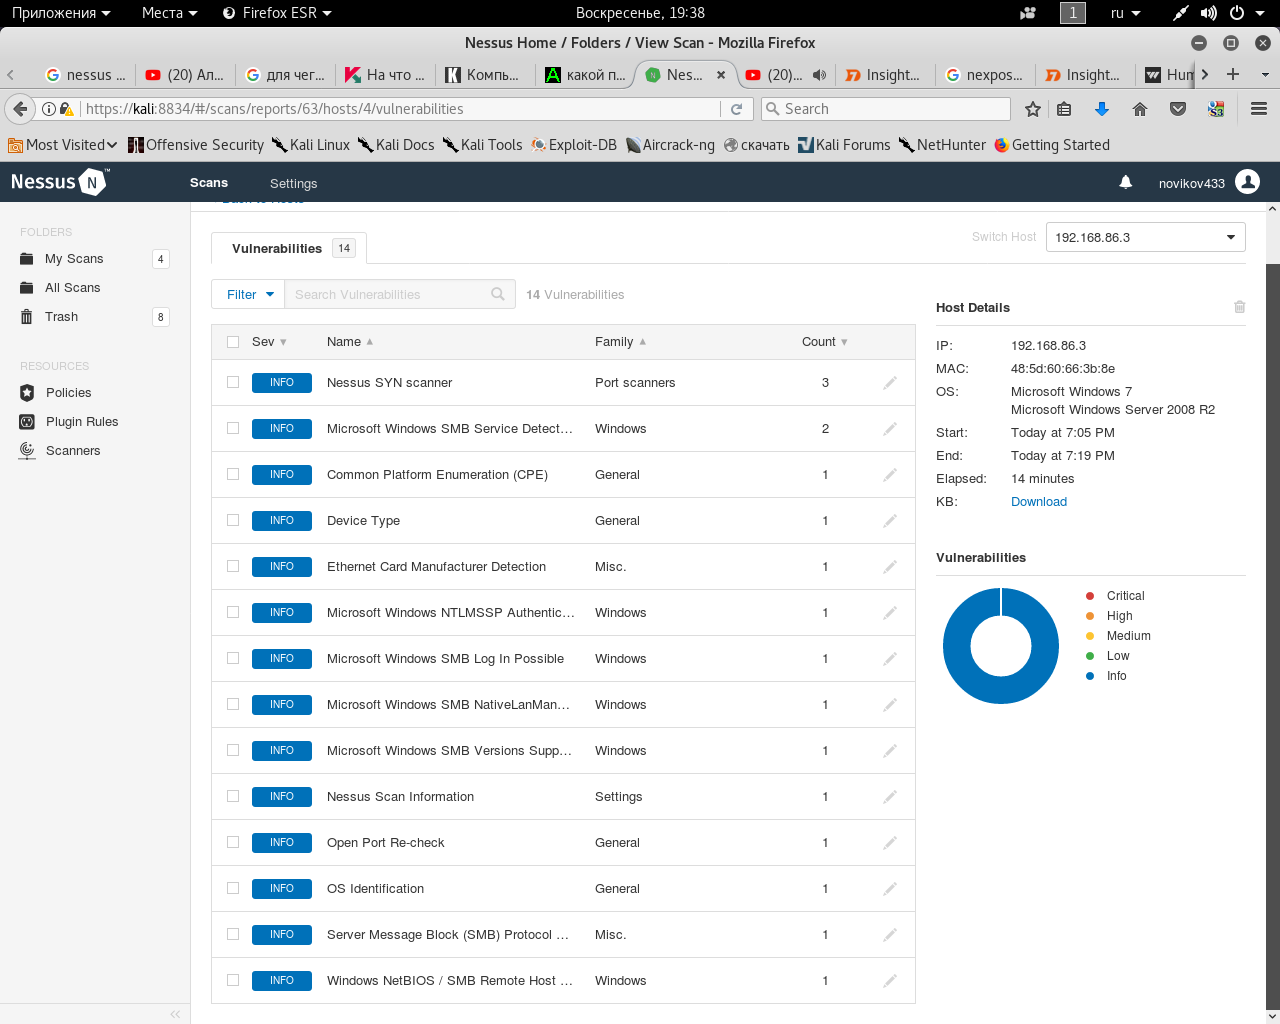The image size is (1280, 1024).
Task: Open My Scans folder in sidebar
Action: (x=74, y=259)
